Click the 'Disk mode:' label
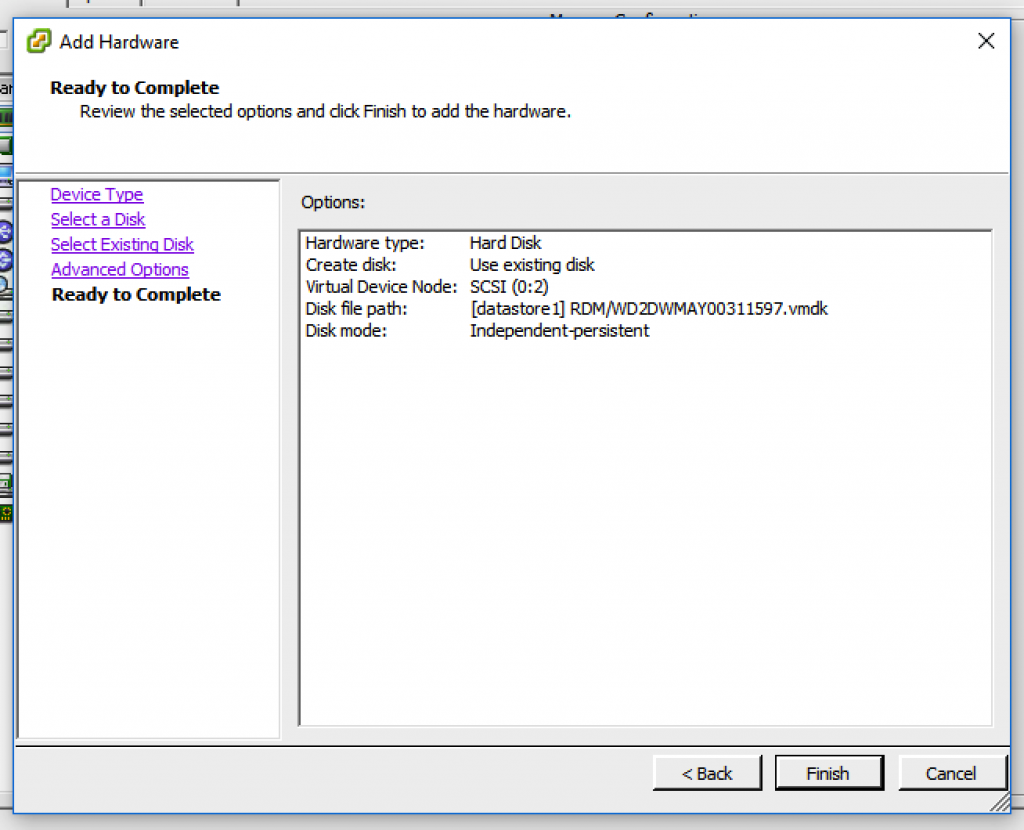 (x=345, y=330)
